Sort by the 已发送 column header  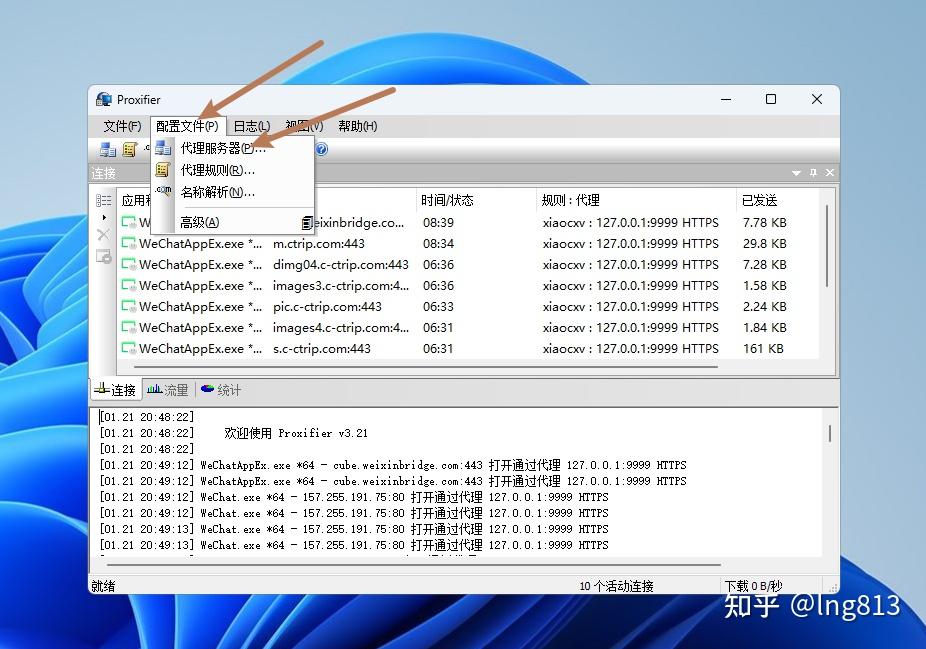point(778,201)
